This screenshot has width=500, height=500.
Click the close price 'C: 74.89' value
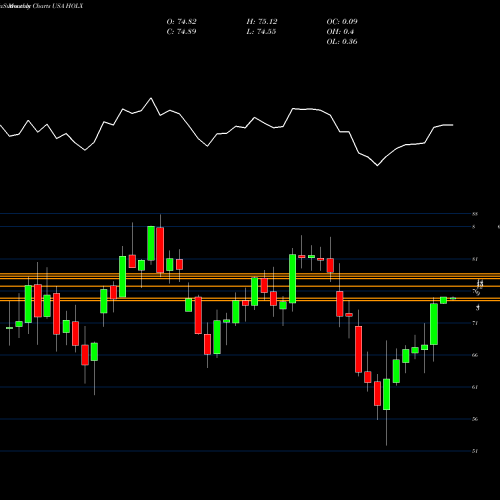coord(181,32)
